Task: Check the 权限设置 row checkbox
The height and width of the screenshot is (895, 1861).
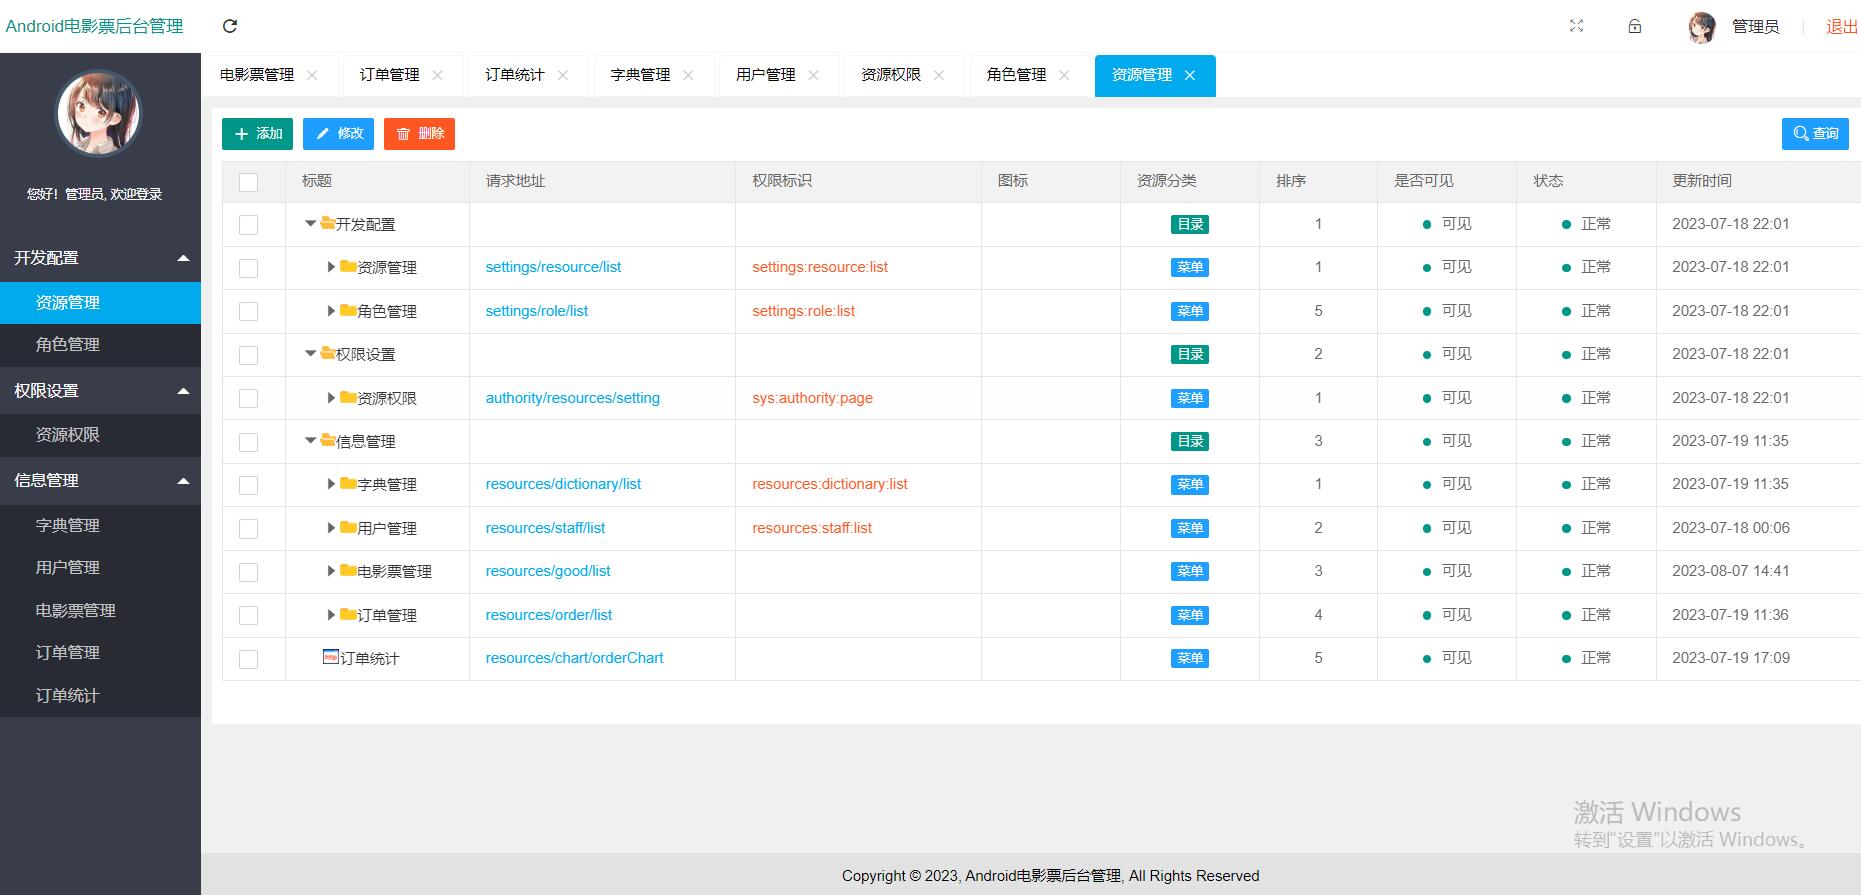Action: [249, 355]
